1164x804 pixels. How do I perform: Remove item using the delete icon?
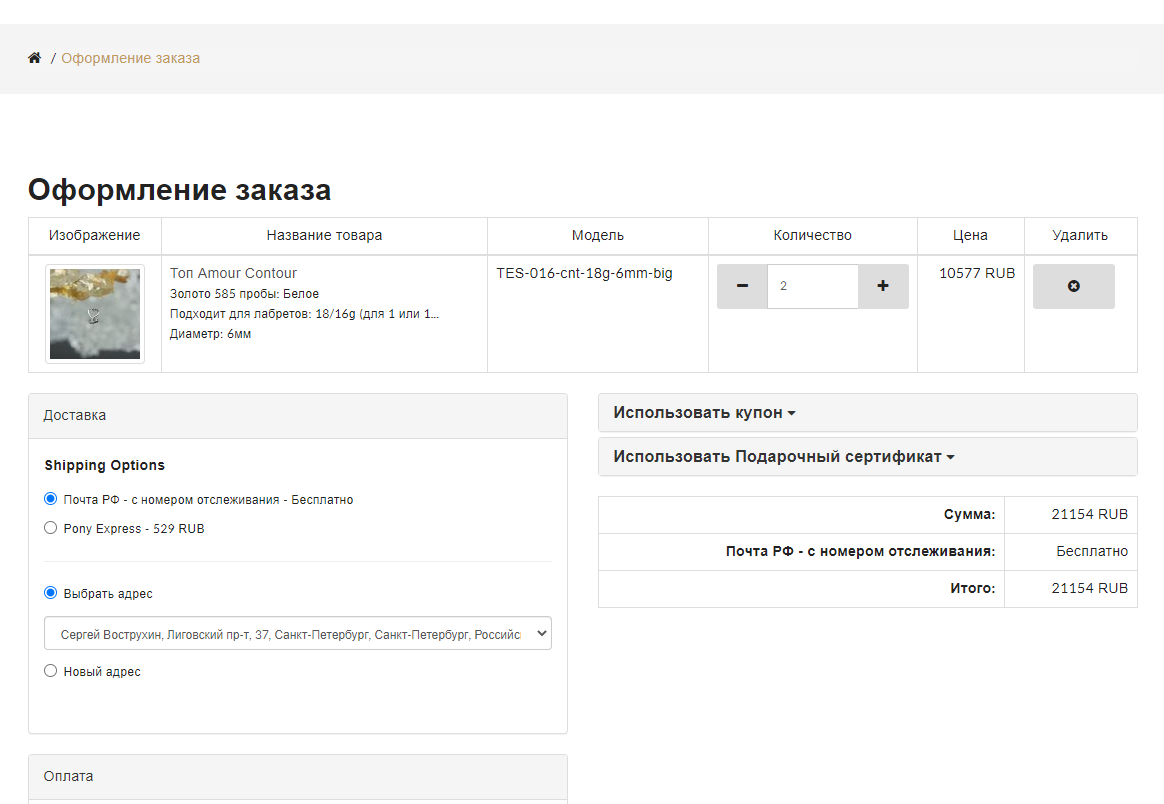(1073, 286)
